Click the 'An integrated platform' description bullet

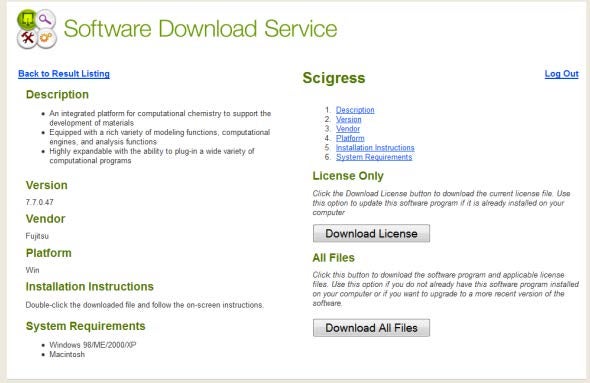click(160, 118)
